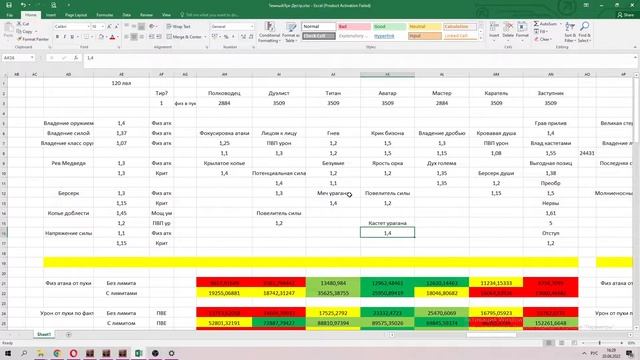Expand the Name Box dropdown

tap(32, 58)
